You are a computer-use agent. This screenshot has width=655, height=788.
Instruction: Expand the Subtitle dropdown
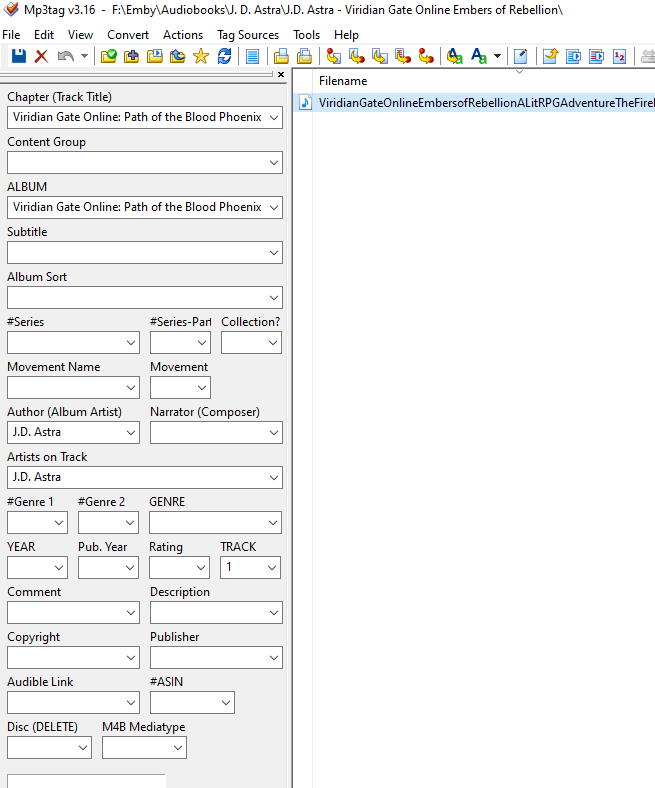pos(274,253)
